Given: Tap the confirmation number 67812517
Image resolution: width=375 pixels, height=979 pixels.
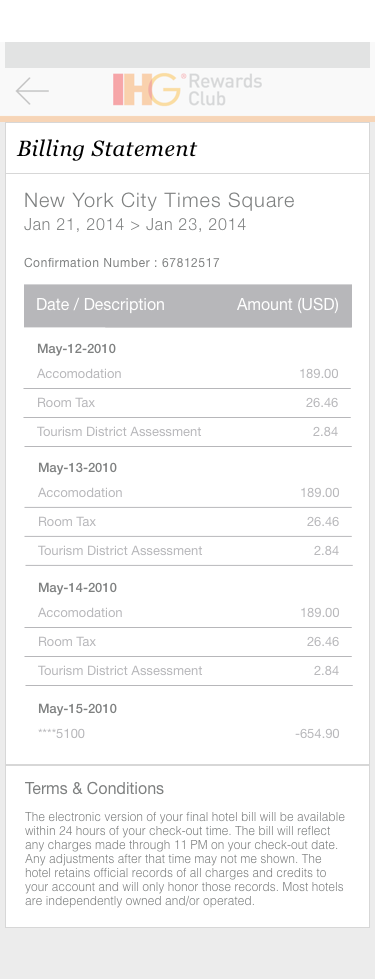Looking at the screenshot, I should [190, 263].
